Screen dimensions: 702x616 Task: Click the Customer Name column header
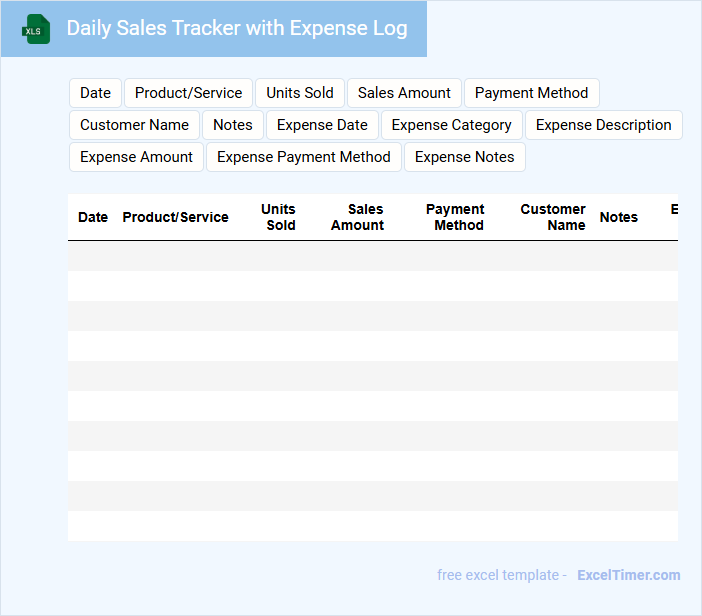click(553, 217)
